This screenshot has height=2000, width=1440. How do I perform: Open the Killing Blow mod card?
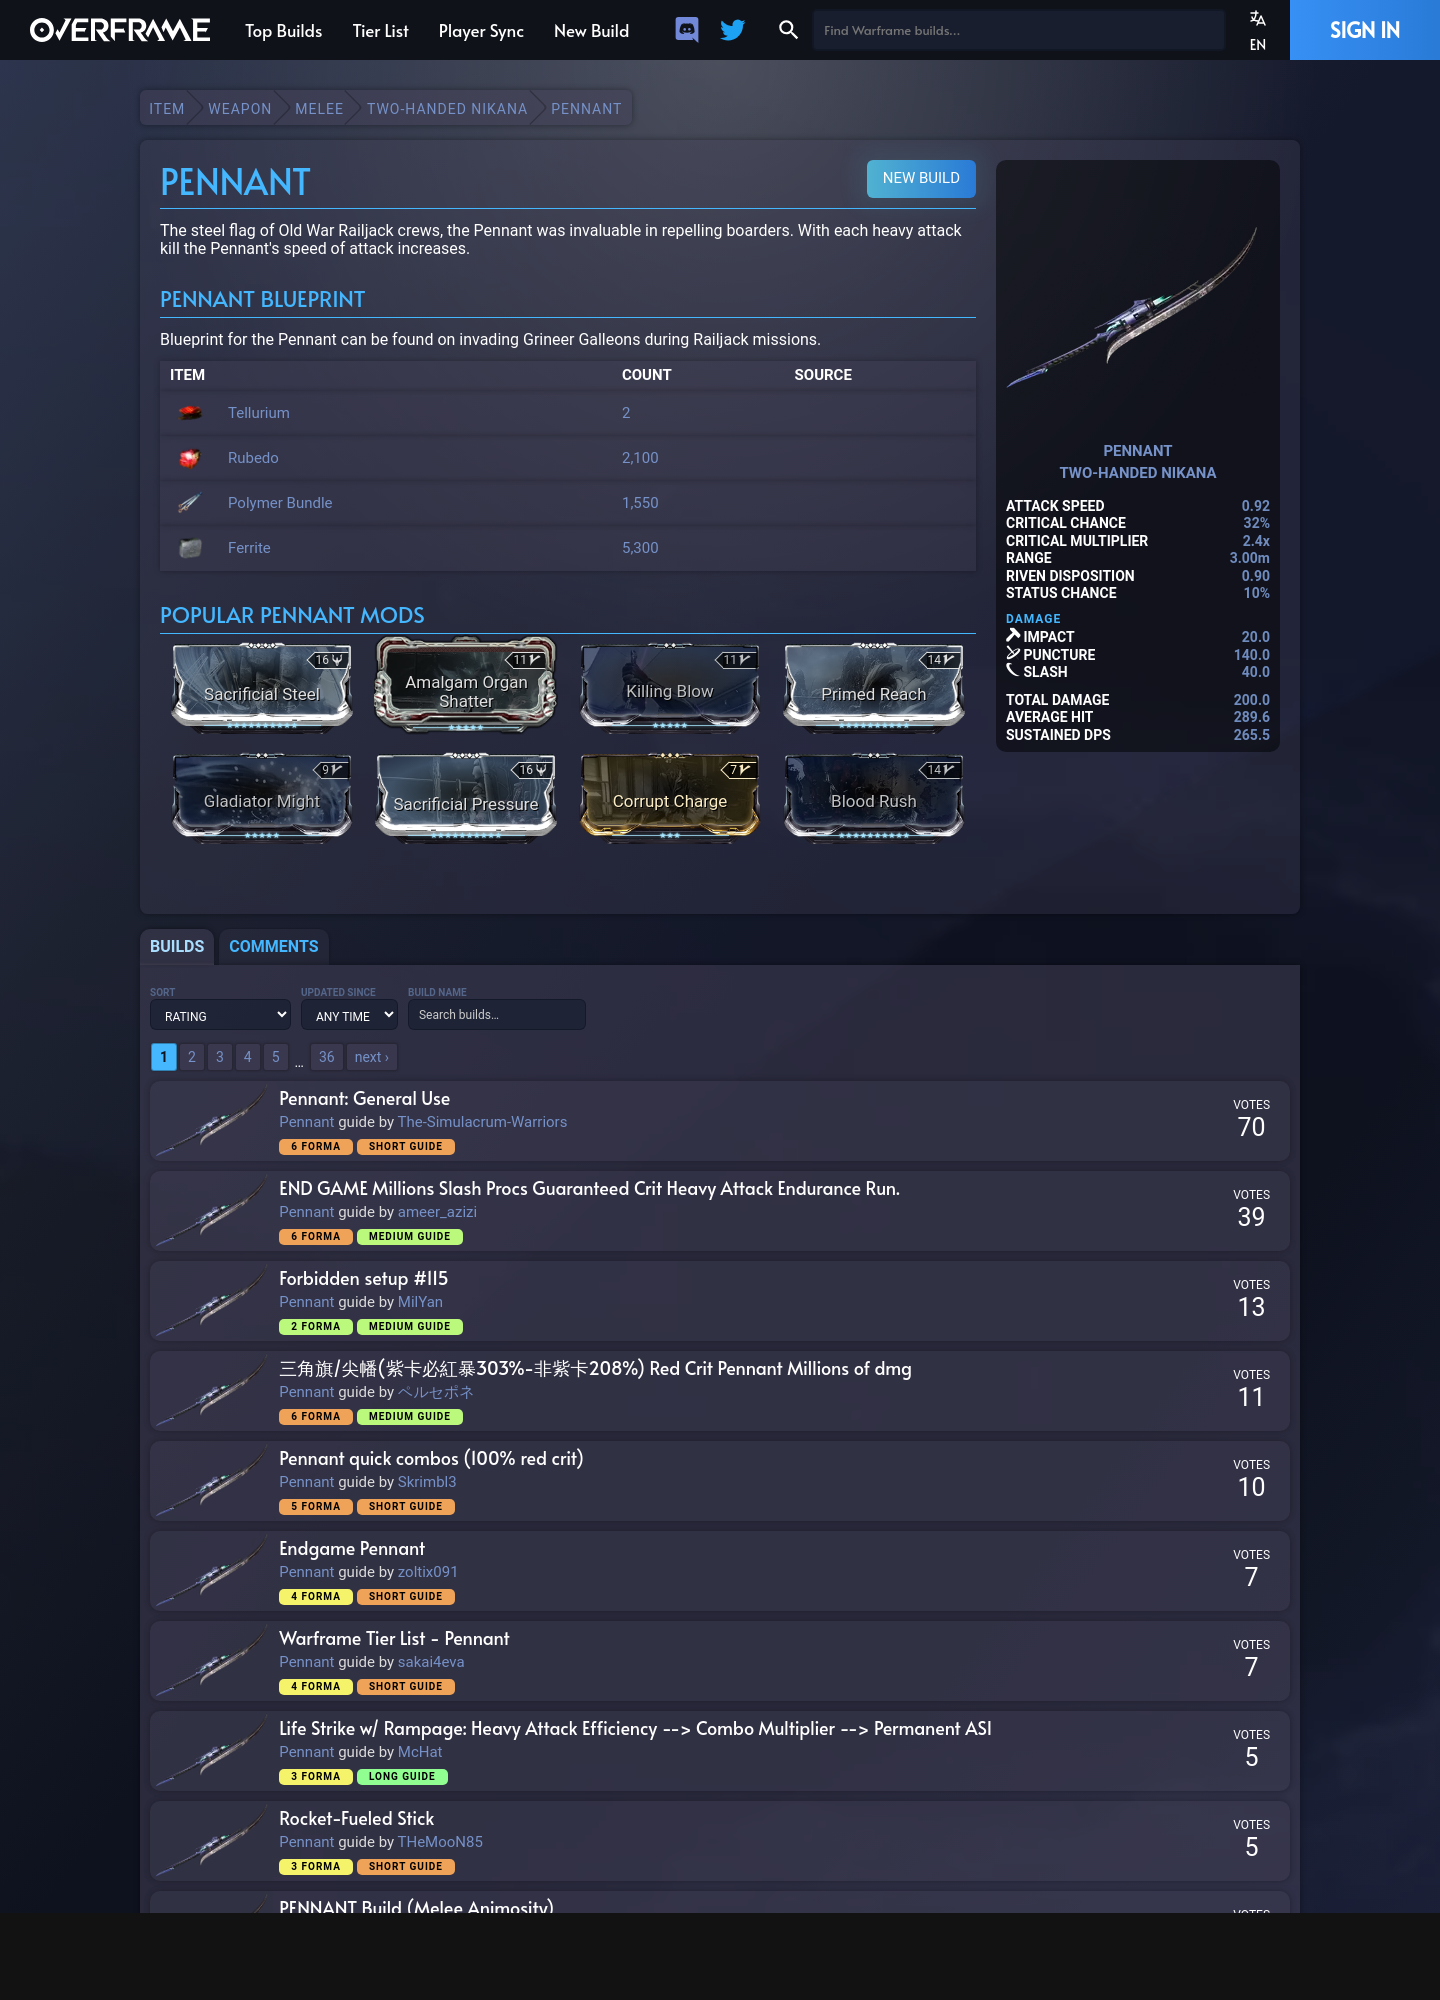click(670, 687)
